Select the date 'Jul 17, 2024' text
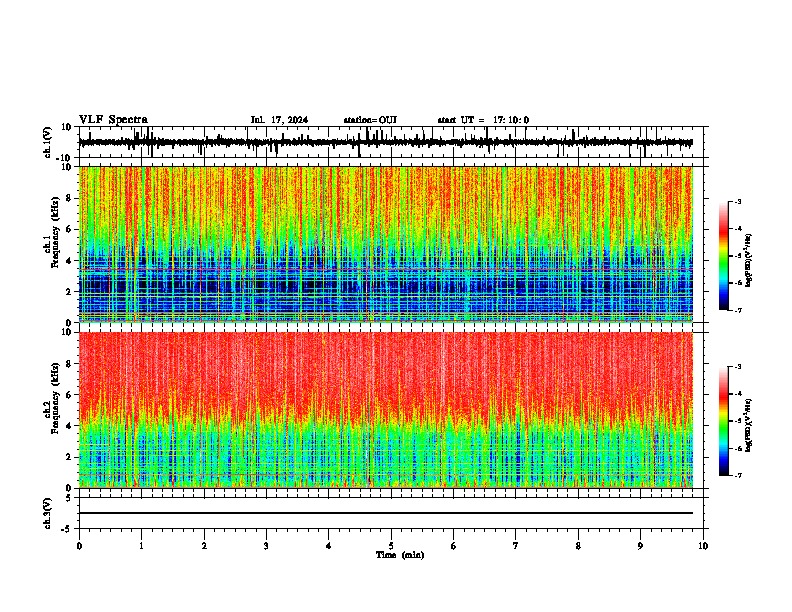The image size is (792, 612). click(x=279, y=120)
